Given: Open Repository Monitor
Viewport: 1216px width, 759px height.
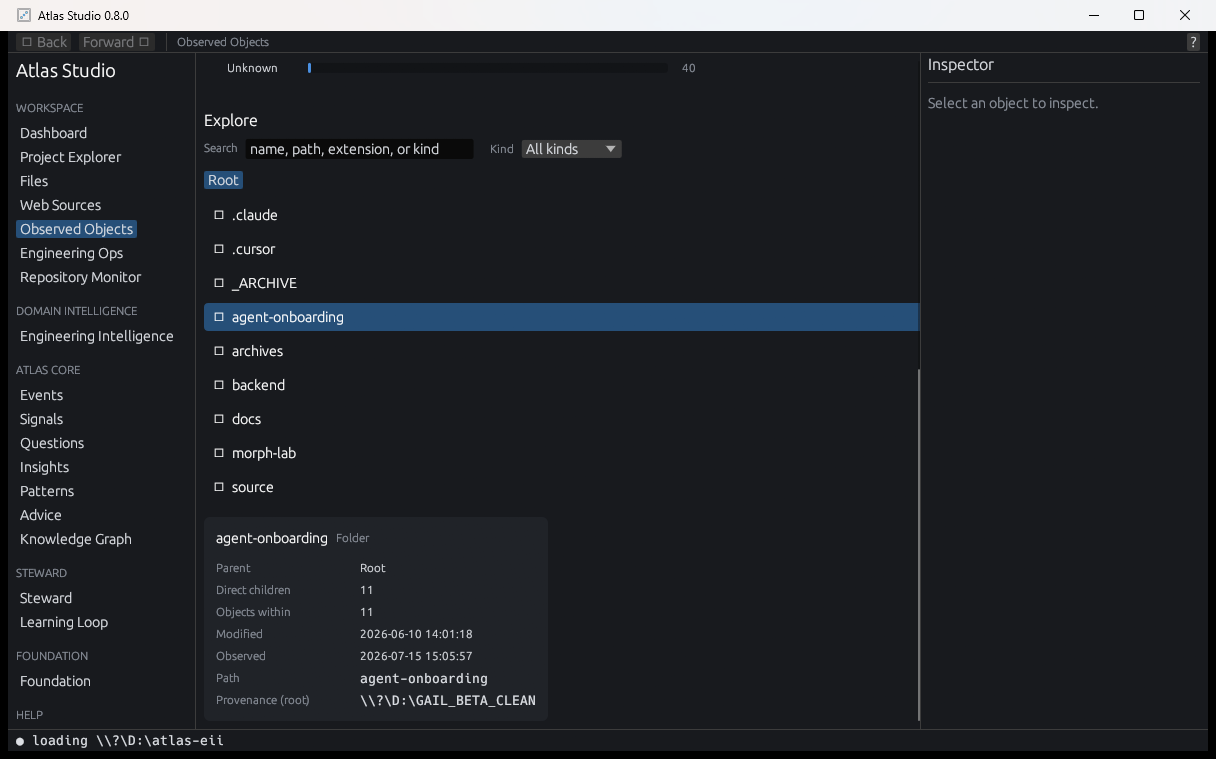Looking at the screenshot, I should point(80,277).
